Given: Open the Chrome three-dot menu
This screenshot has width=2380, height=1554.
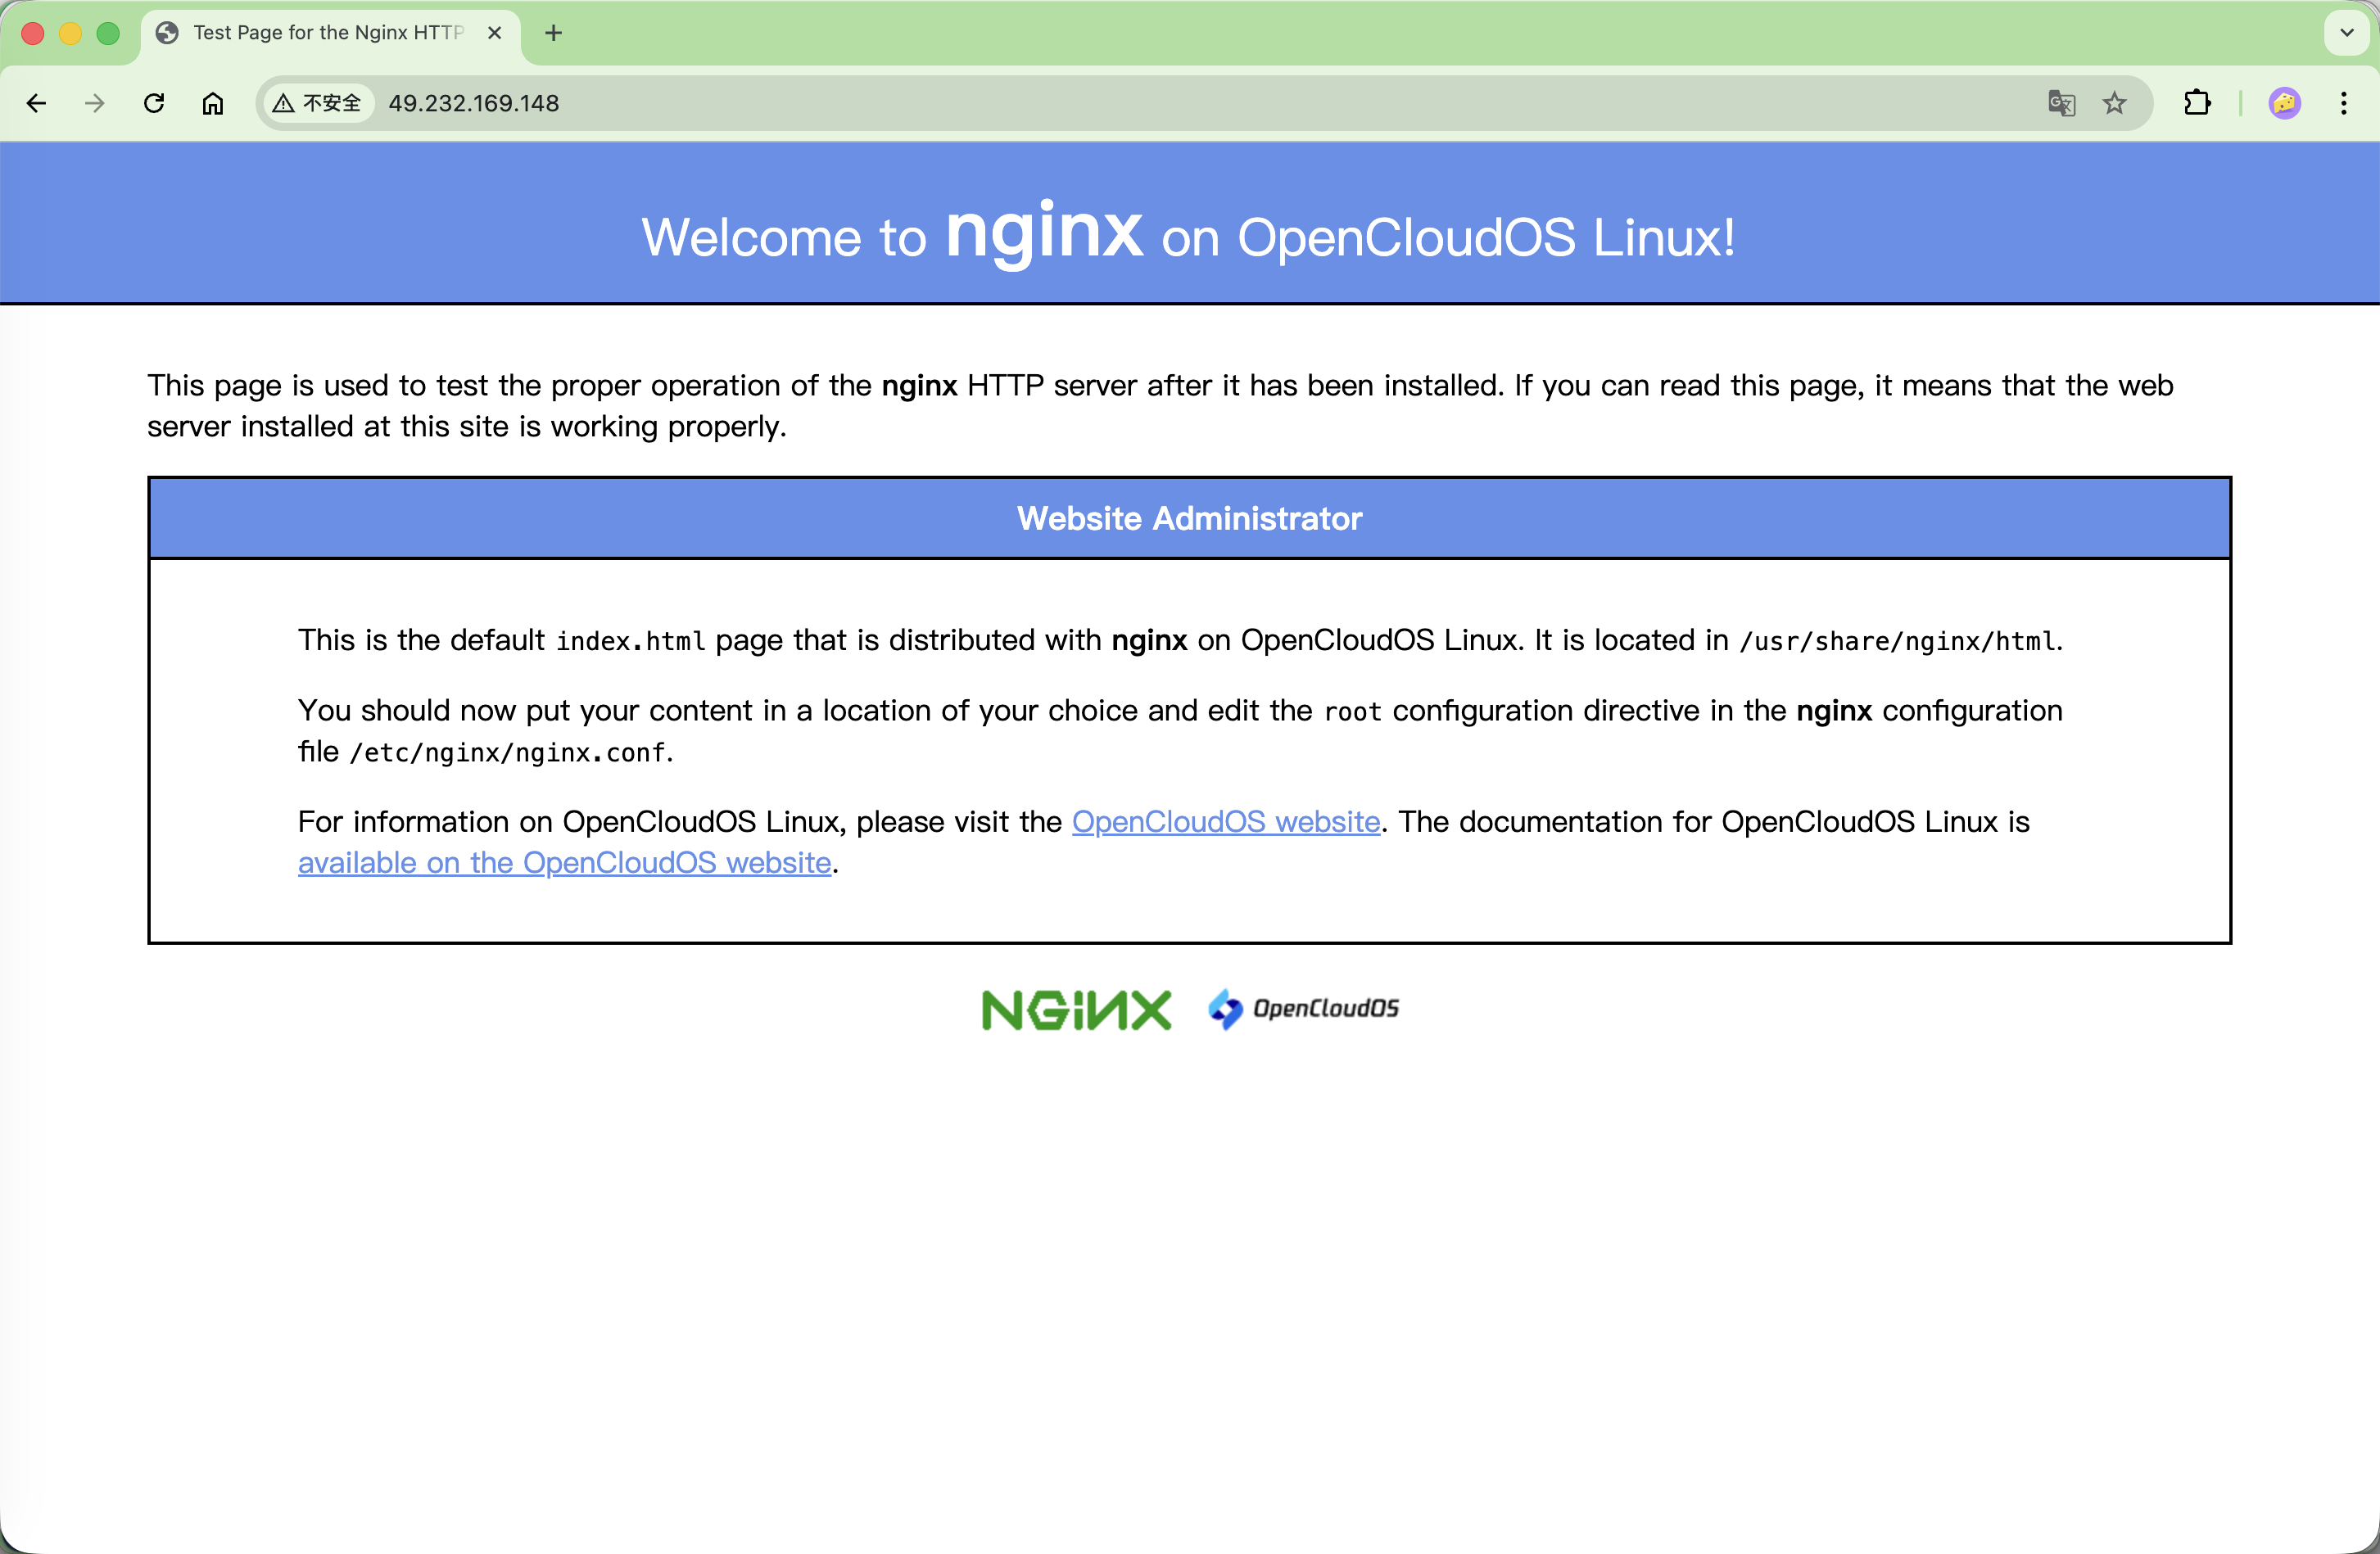Looking at the screenshot, I should 2343,103.
